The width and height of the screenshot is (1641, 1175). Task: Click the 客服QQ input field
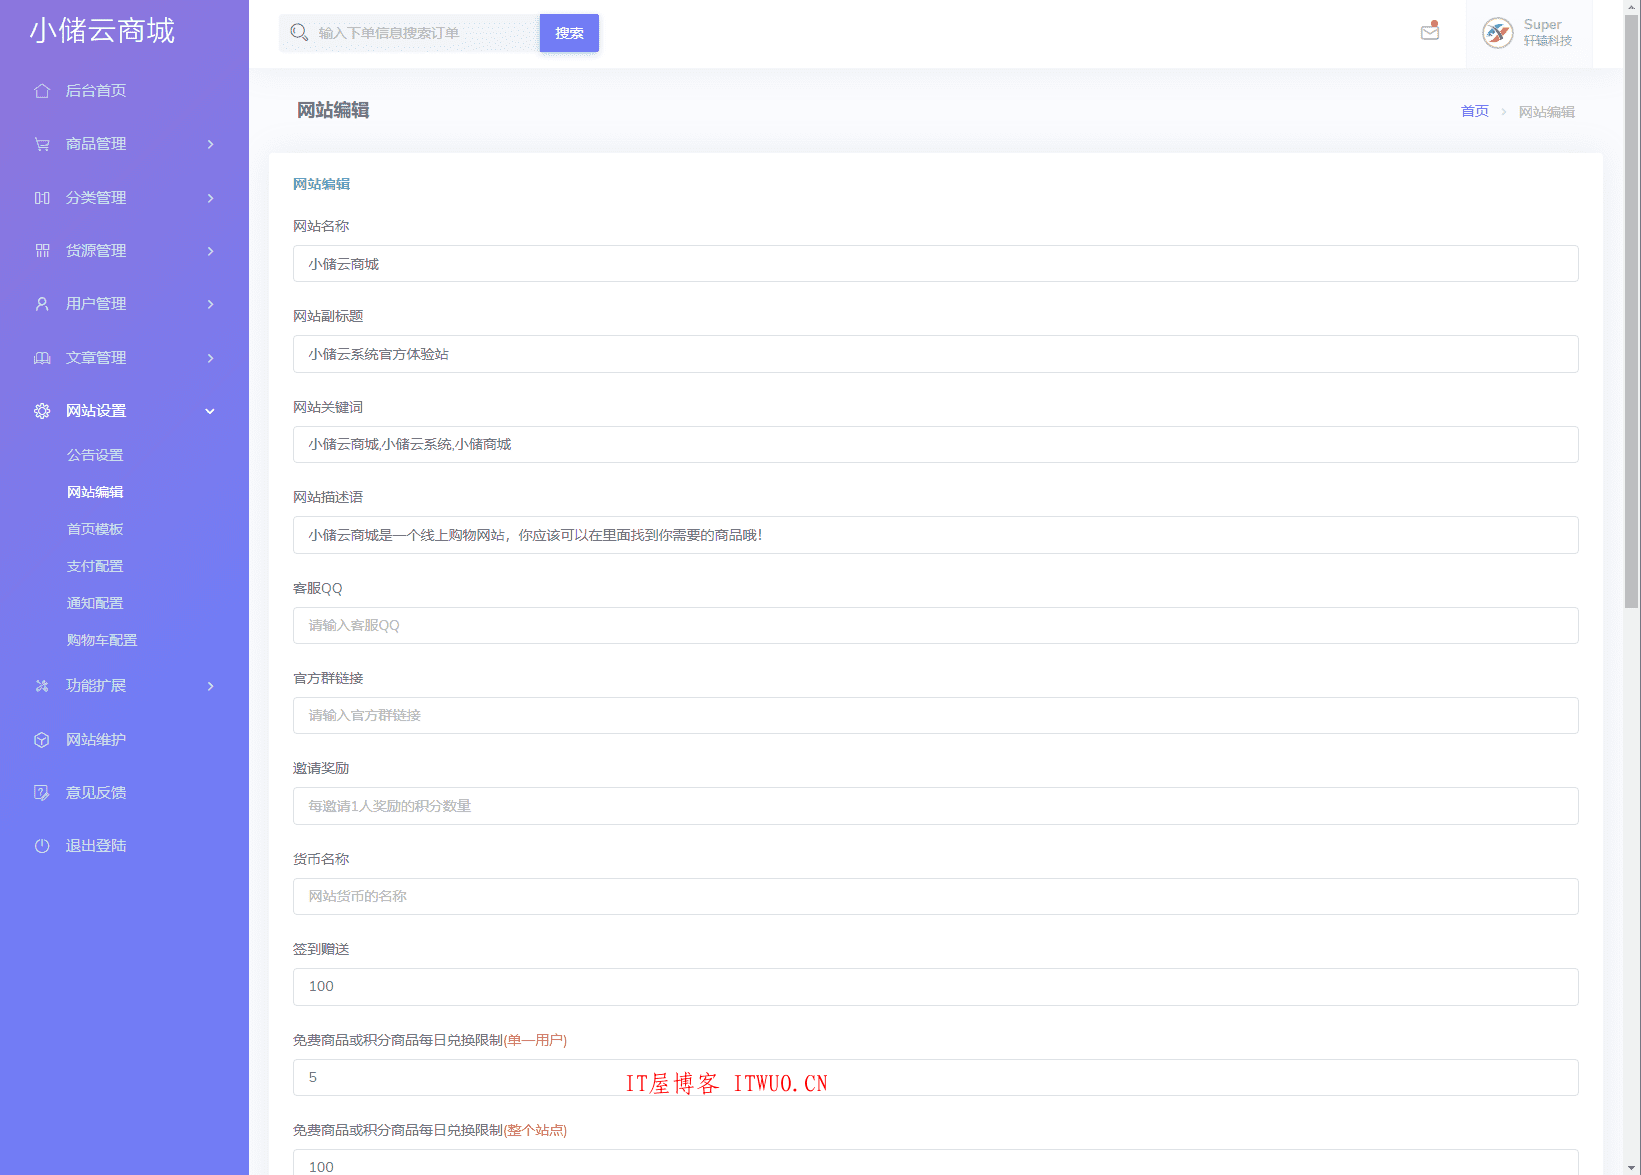tap(935, 625)
